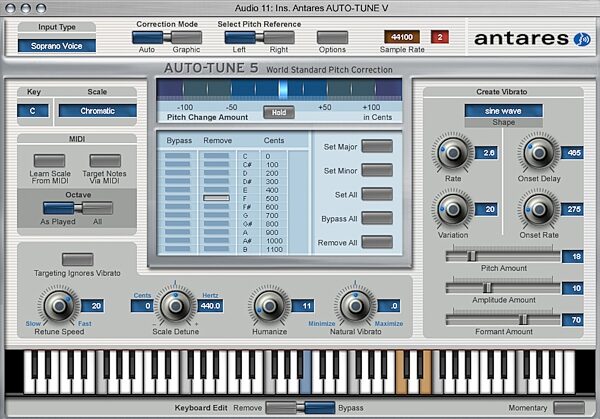Click the Set Major button

(377, 146)
